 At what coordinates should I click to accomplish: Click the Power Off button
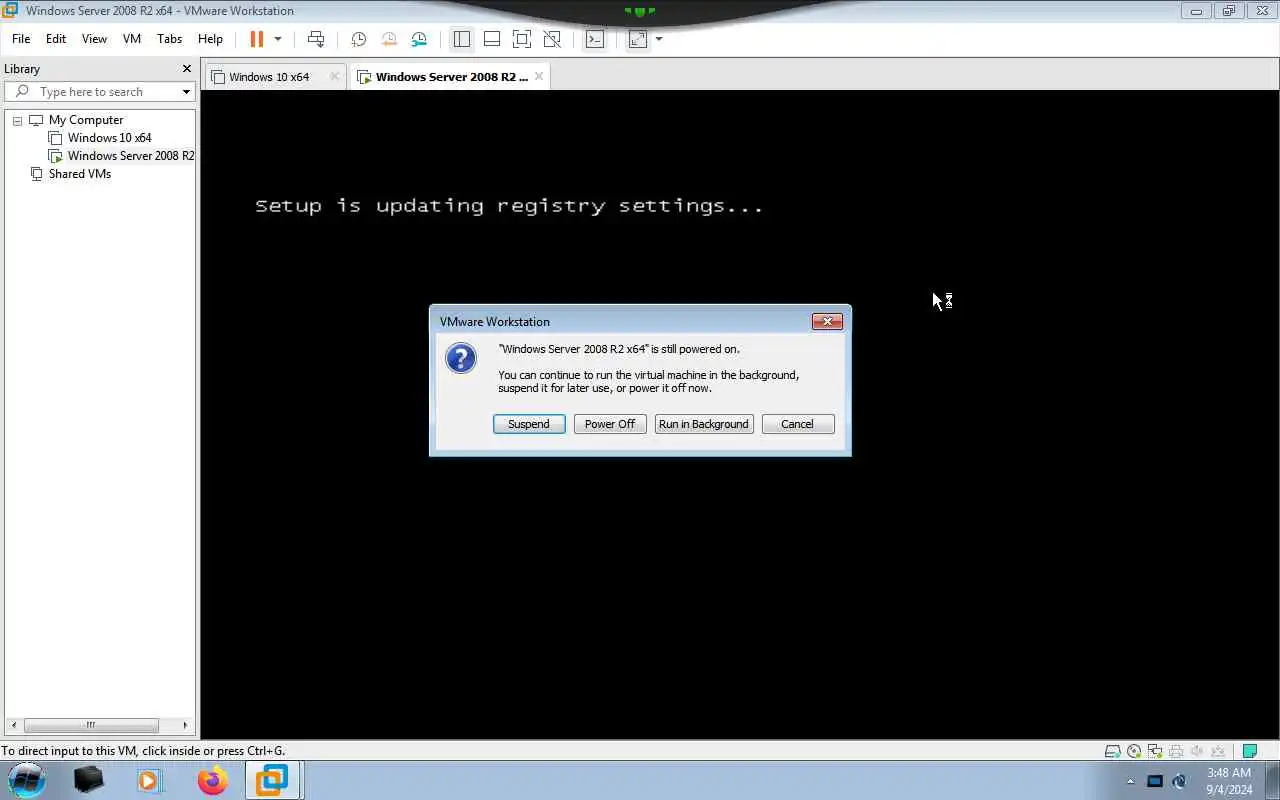coord(610,424)
